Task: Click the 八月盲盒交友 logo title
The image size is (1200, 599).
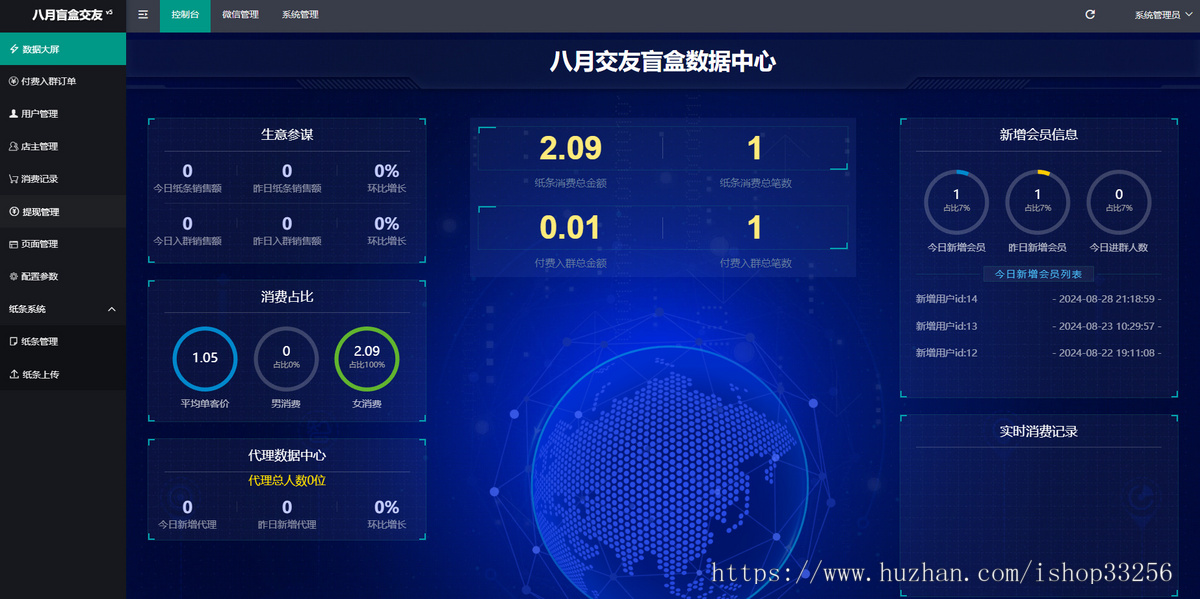Action: tap(70, 15)
